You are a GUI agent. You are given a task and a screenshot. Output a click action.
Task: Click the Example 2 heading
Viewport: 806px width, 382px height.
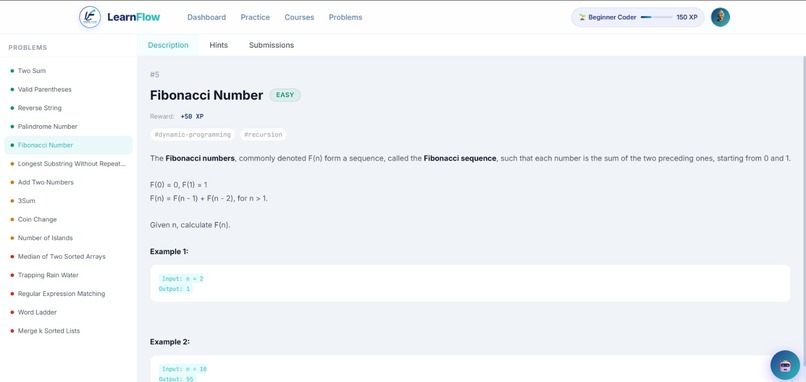click(x=170, y=342)
